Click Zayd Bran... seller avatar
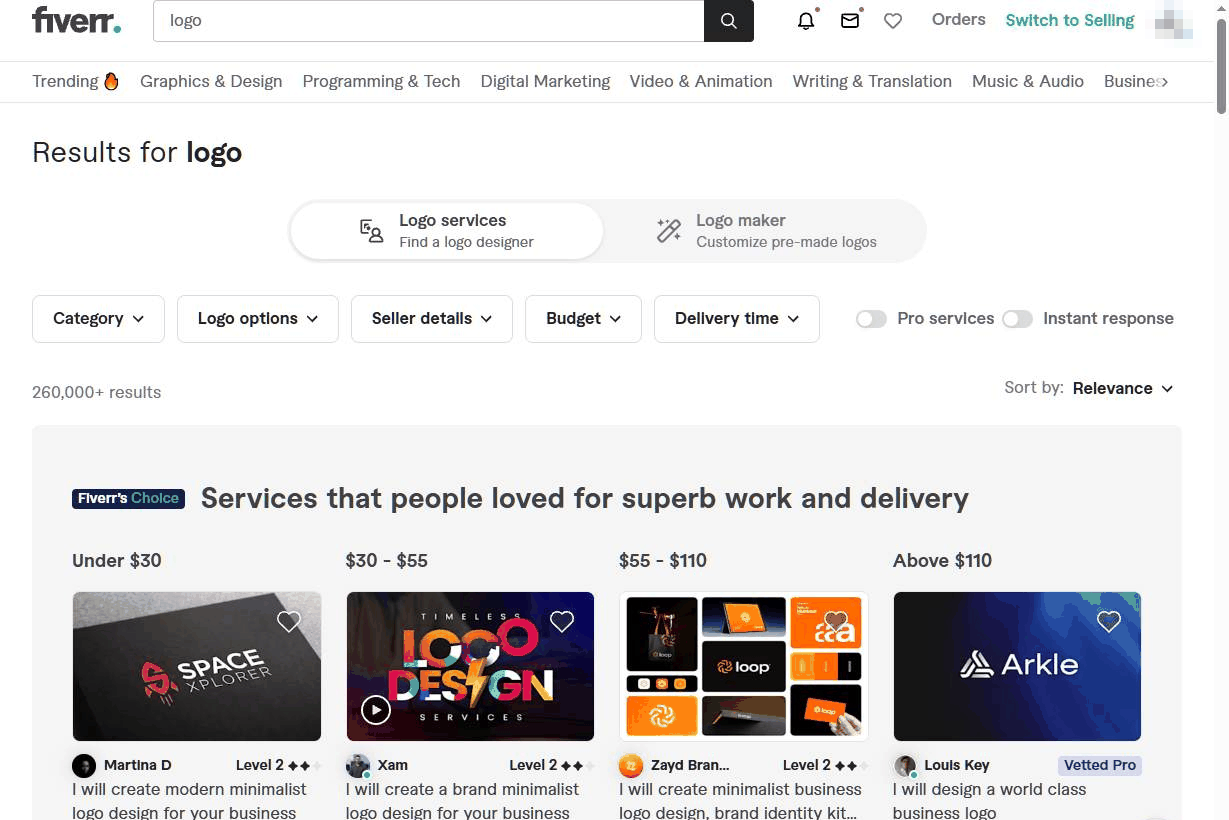This screenshot has width=1229, height=820. pos(631,766)
